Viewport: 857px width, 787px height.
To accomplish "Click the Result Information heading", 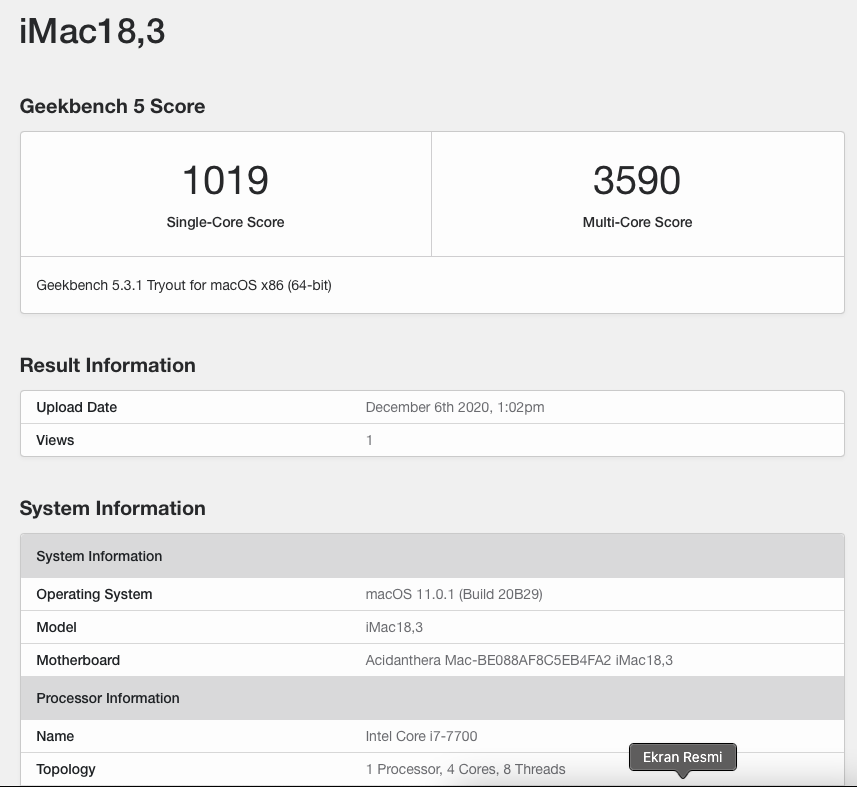I will pos(107,365).
